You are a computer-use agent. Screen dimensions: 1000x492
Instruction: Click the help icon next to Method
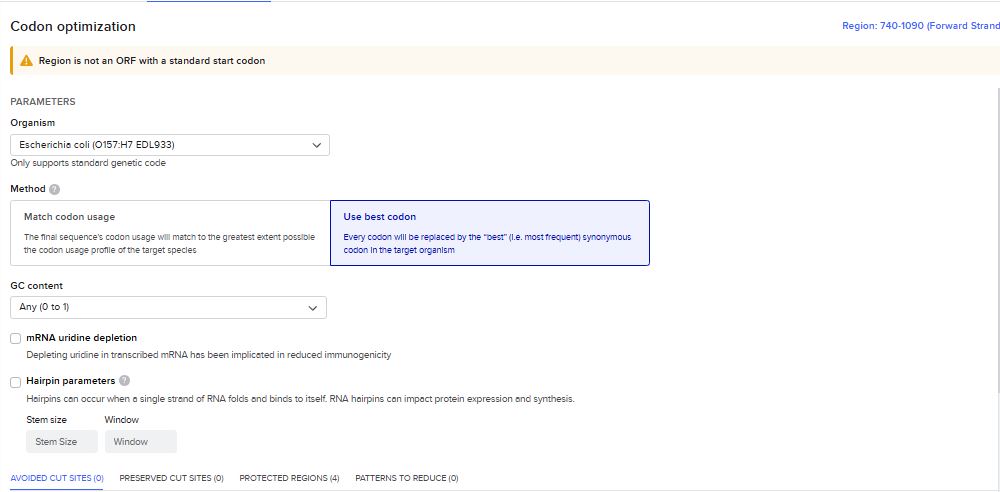pos(54,189)
